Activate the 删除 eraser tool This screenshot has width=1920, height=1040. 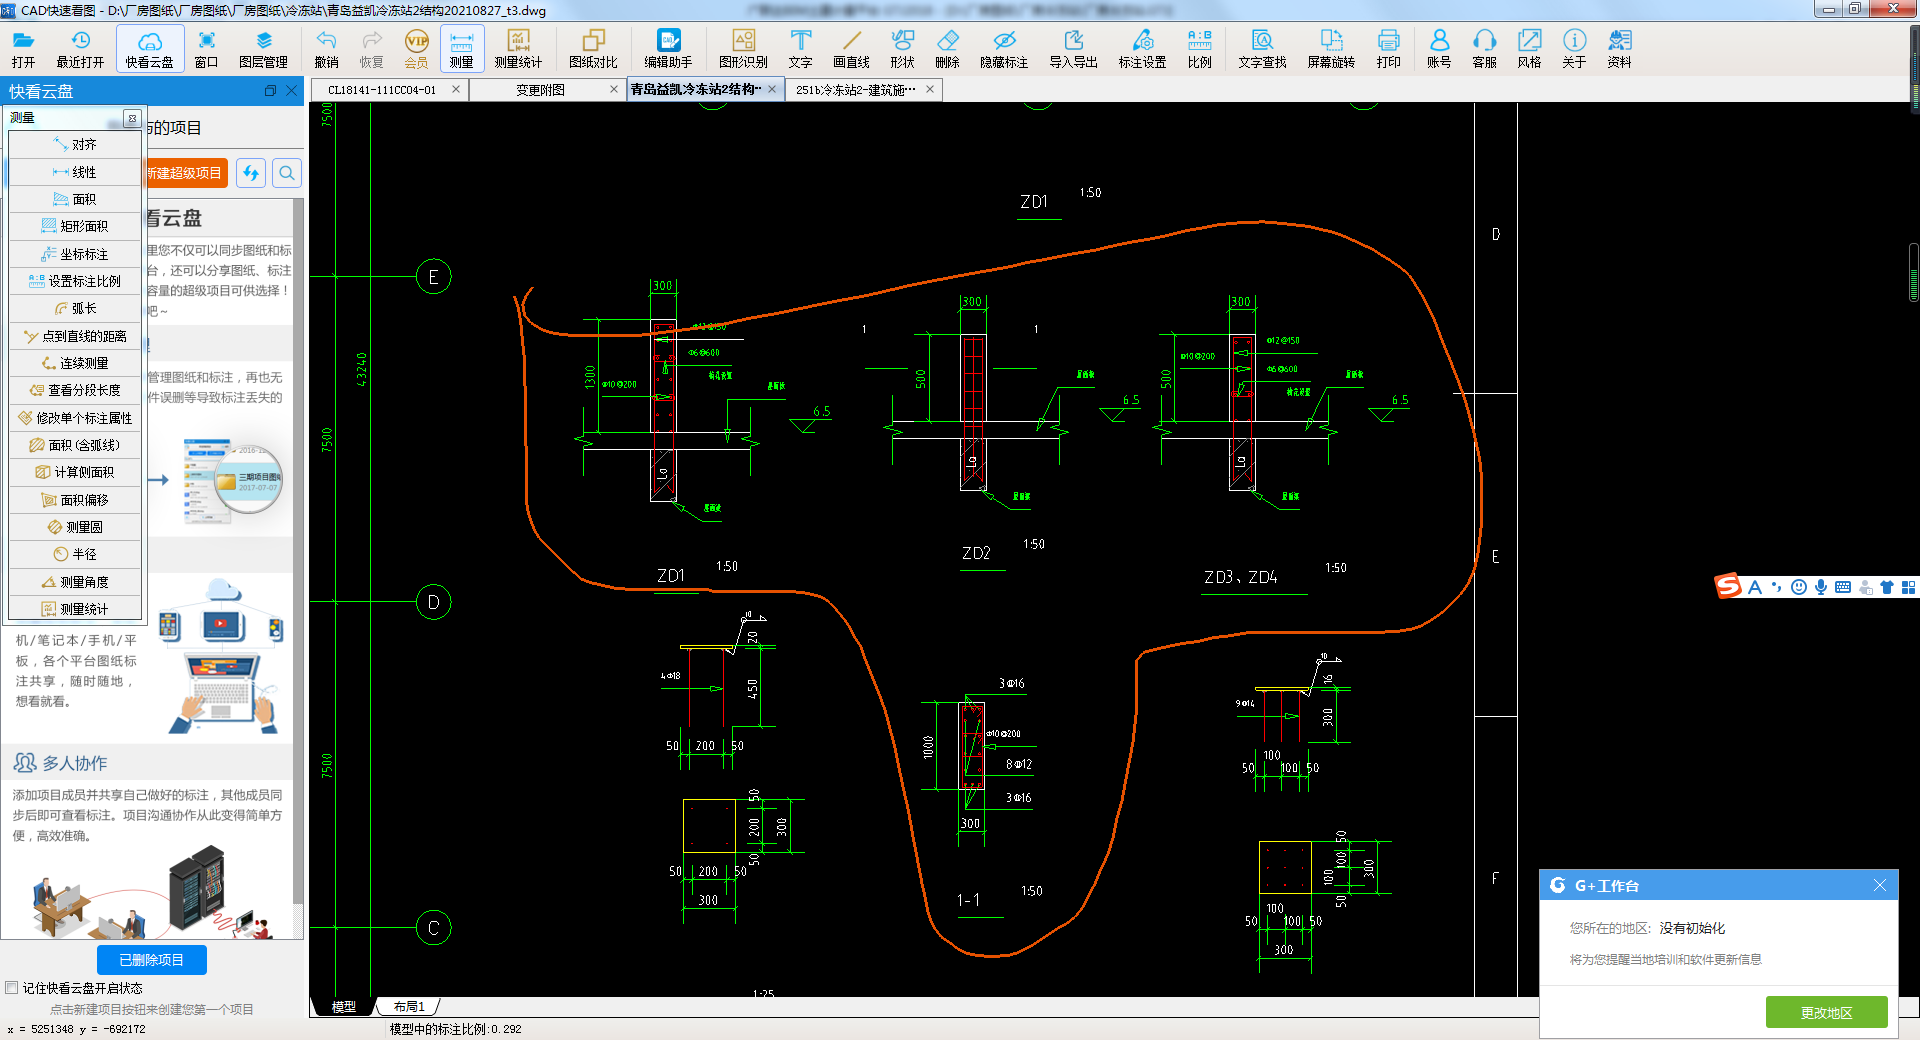pyautogui.click(x=947, y=48)
